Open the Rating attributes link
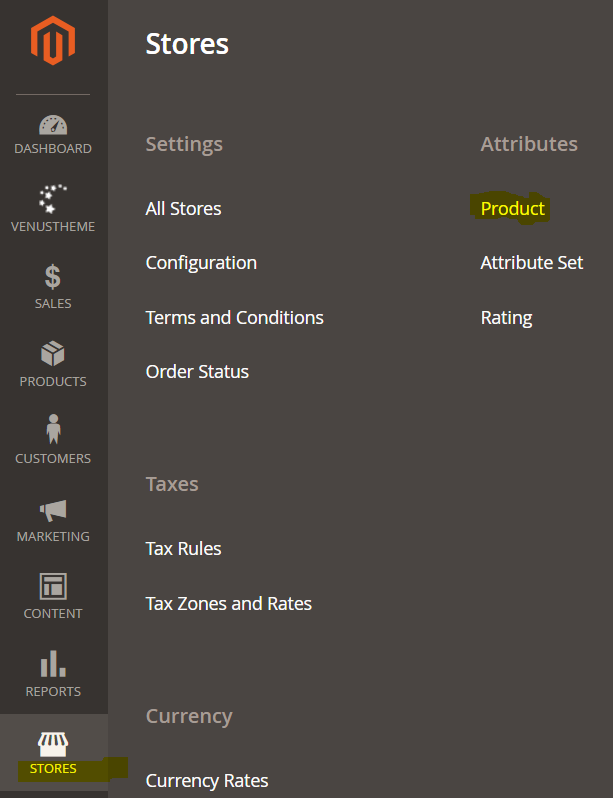The image size is (613, 798). [507, 318]
